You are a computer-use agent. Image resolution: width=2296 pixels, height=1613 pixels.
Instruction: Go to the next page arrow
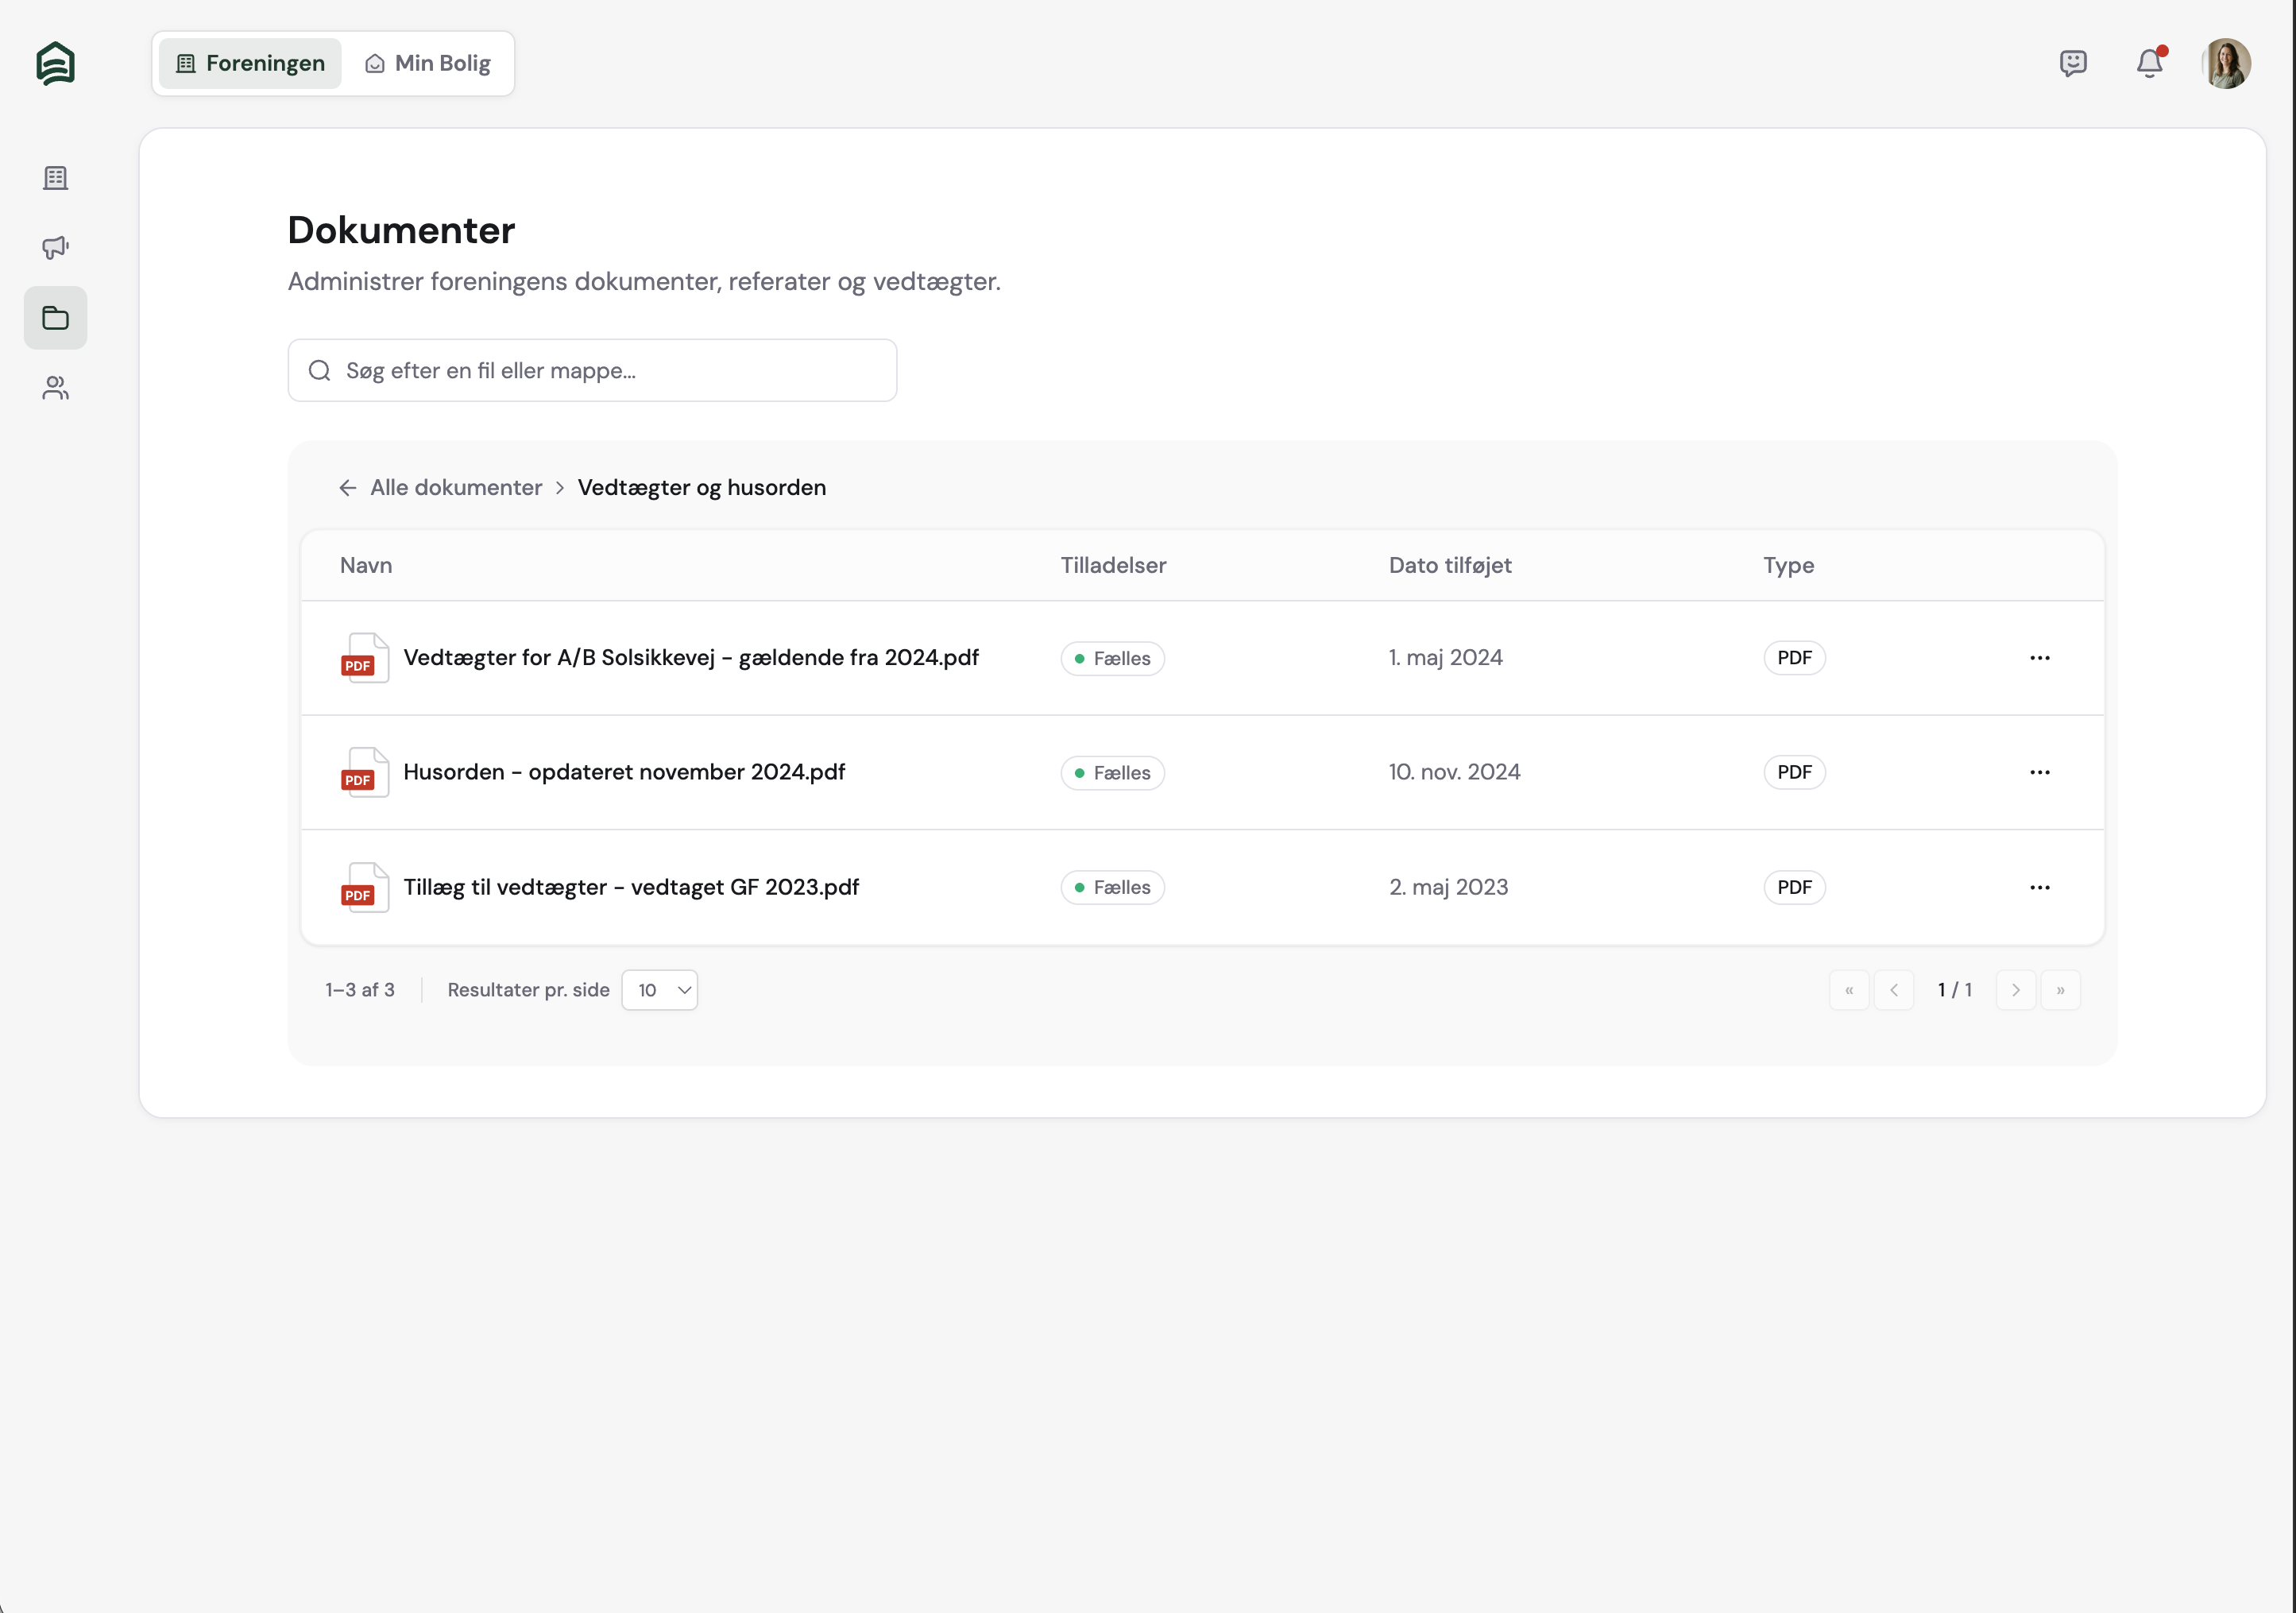click(x=2015, y=990)
